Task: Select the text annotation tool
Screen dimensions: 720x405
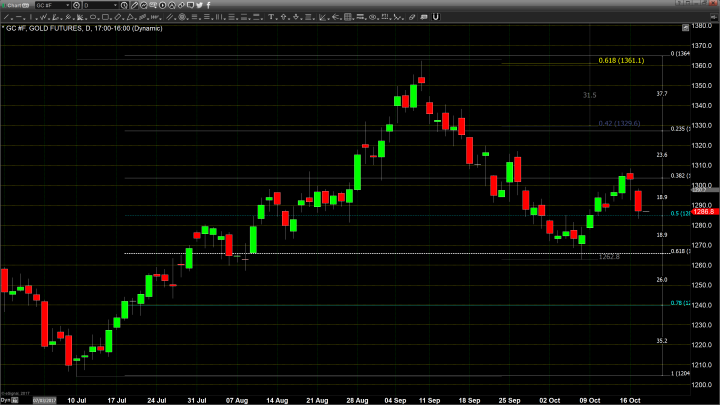Action: pos(271,17)
